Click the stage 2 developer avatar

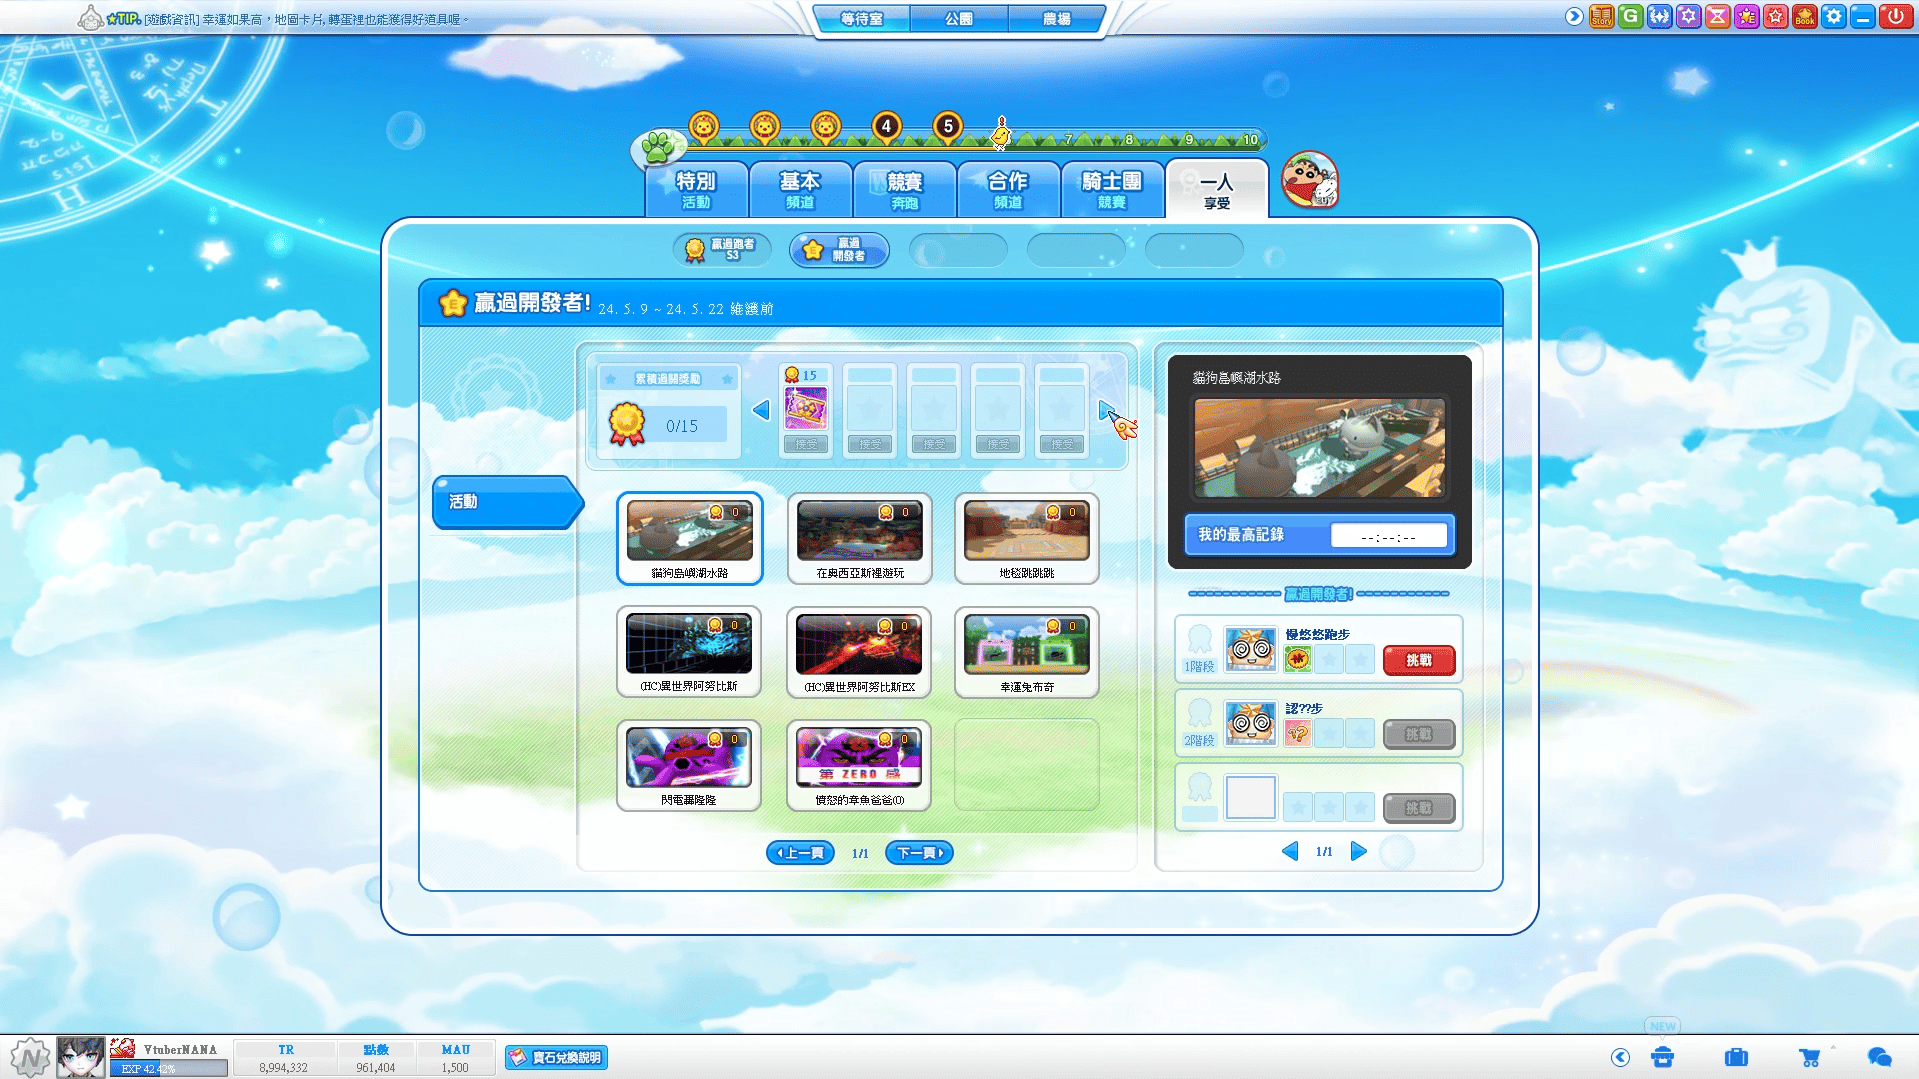1250,724
